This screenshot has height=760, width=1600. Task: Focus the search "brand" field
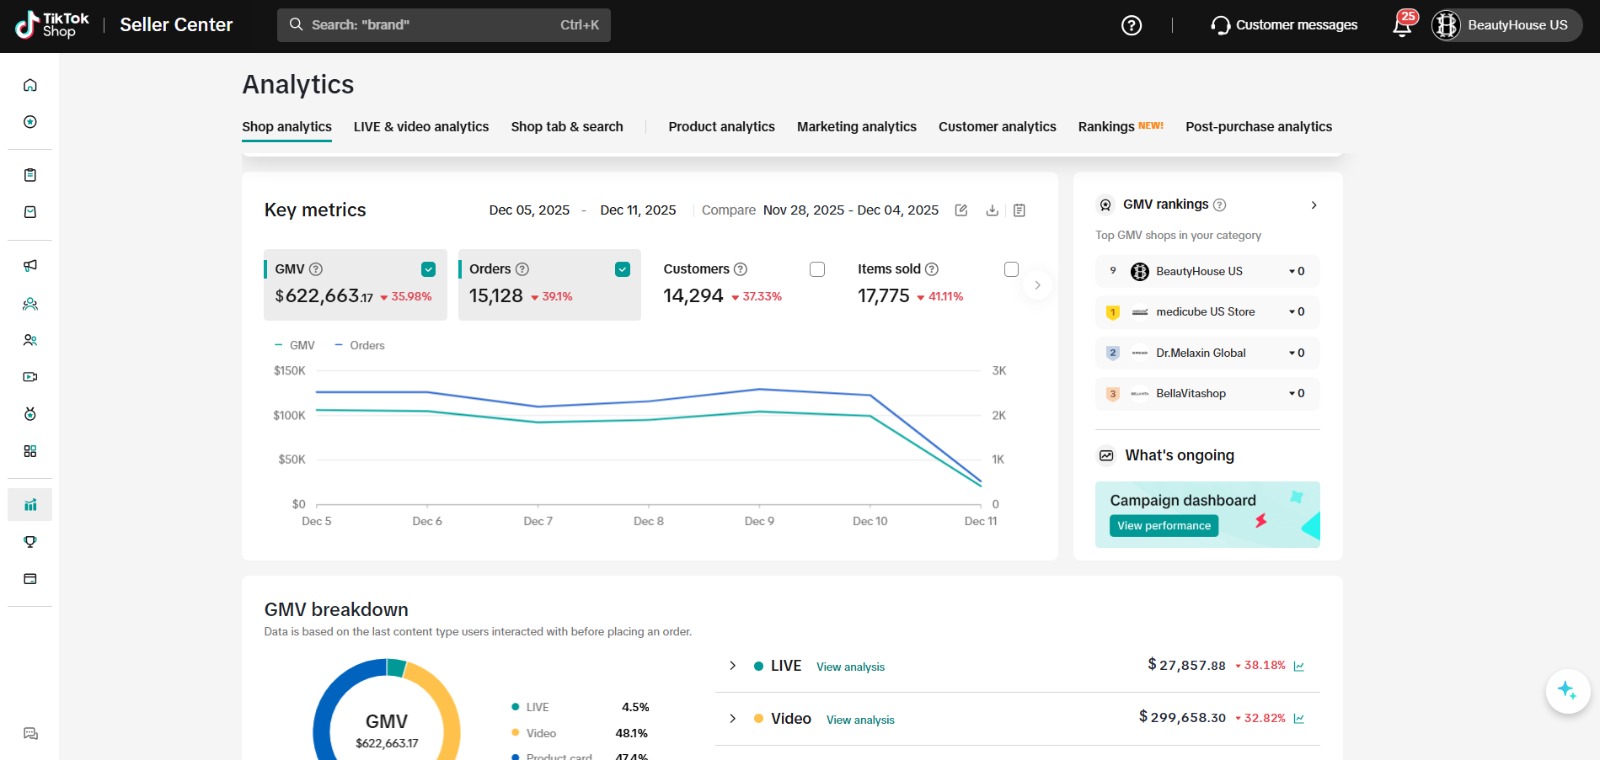pyautogui.click(x=444, y=25)
